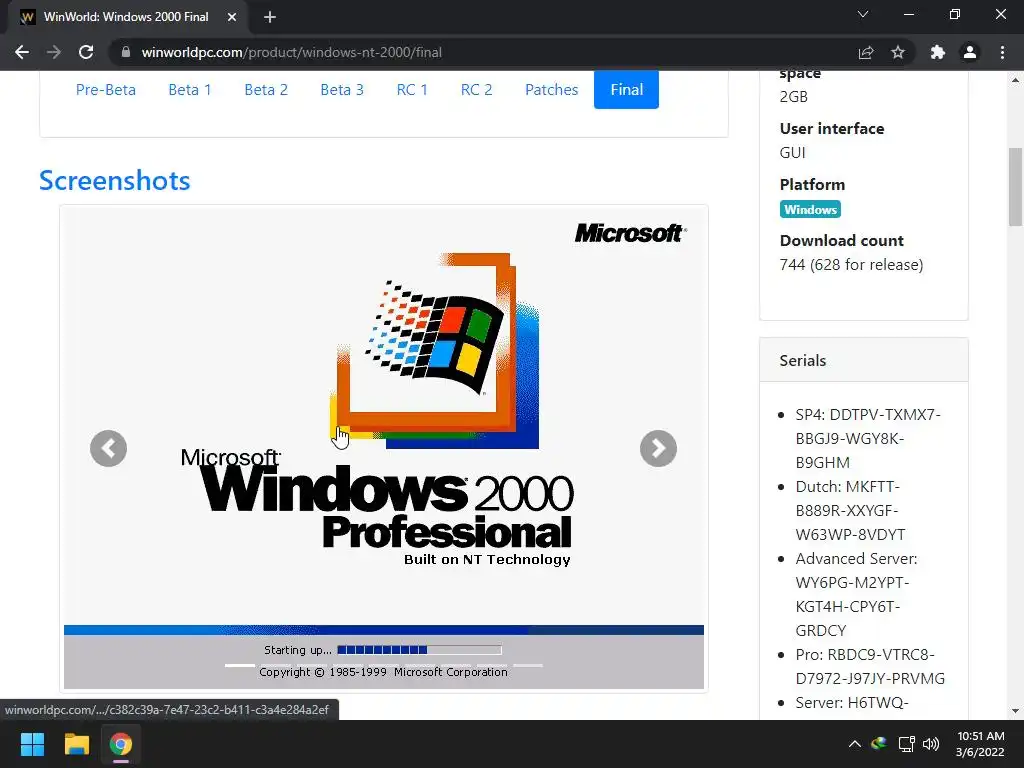Click the forward navigation arrow

[x=54, y=52]
